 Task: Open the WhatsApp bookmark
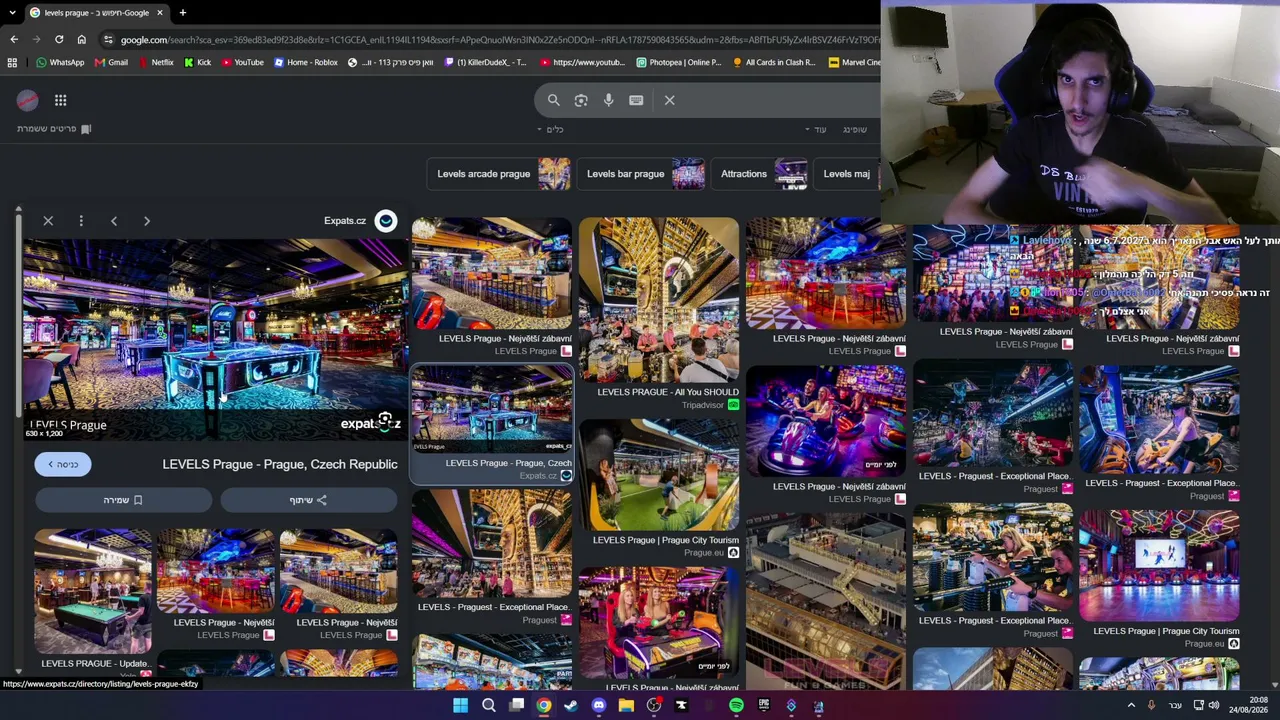[x=60, y=62]
